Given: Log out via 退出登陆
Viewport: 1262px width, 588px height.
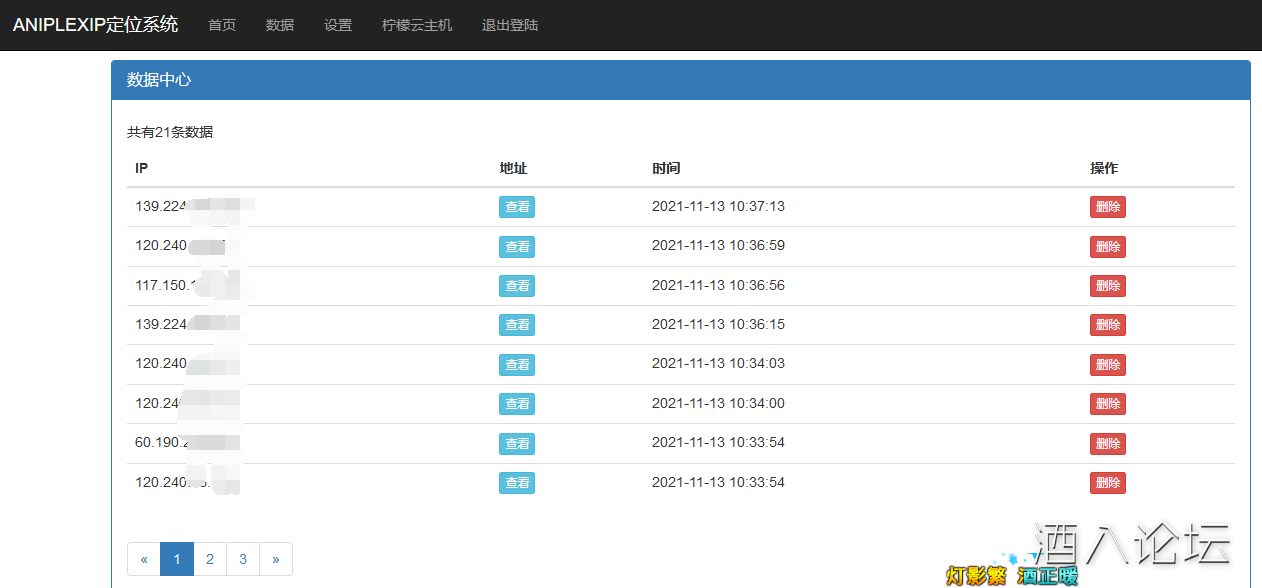Looking at the screenshot, I should click(x=510, y=25).
